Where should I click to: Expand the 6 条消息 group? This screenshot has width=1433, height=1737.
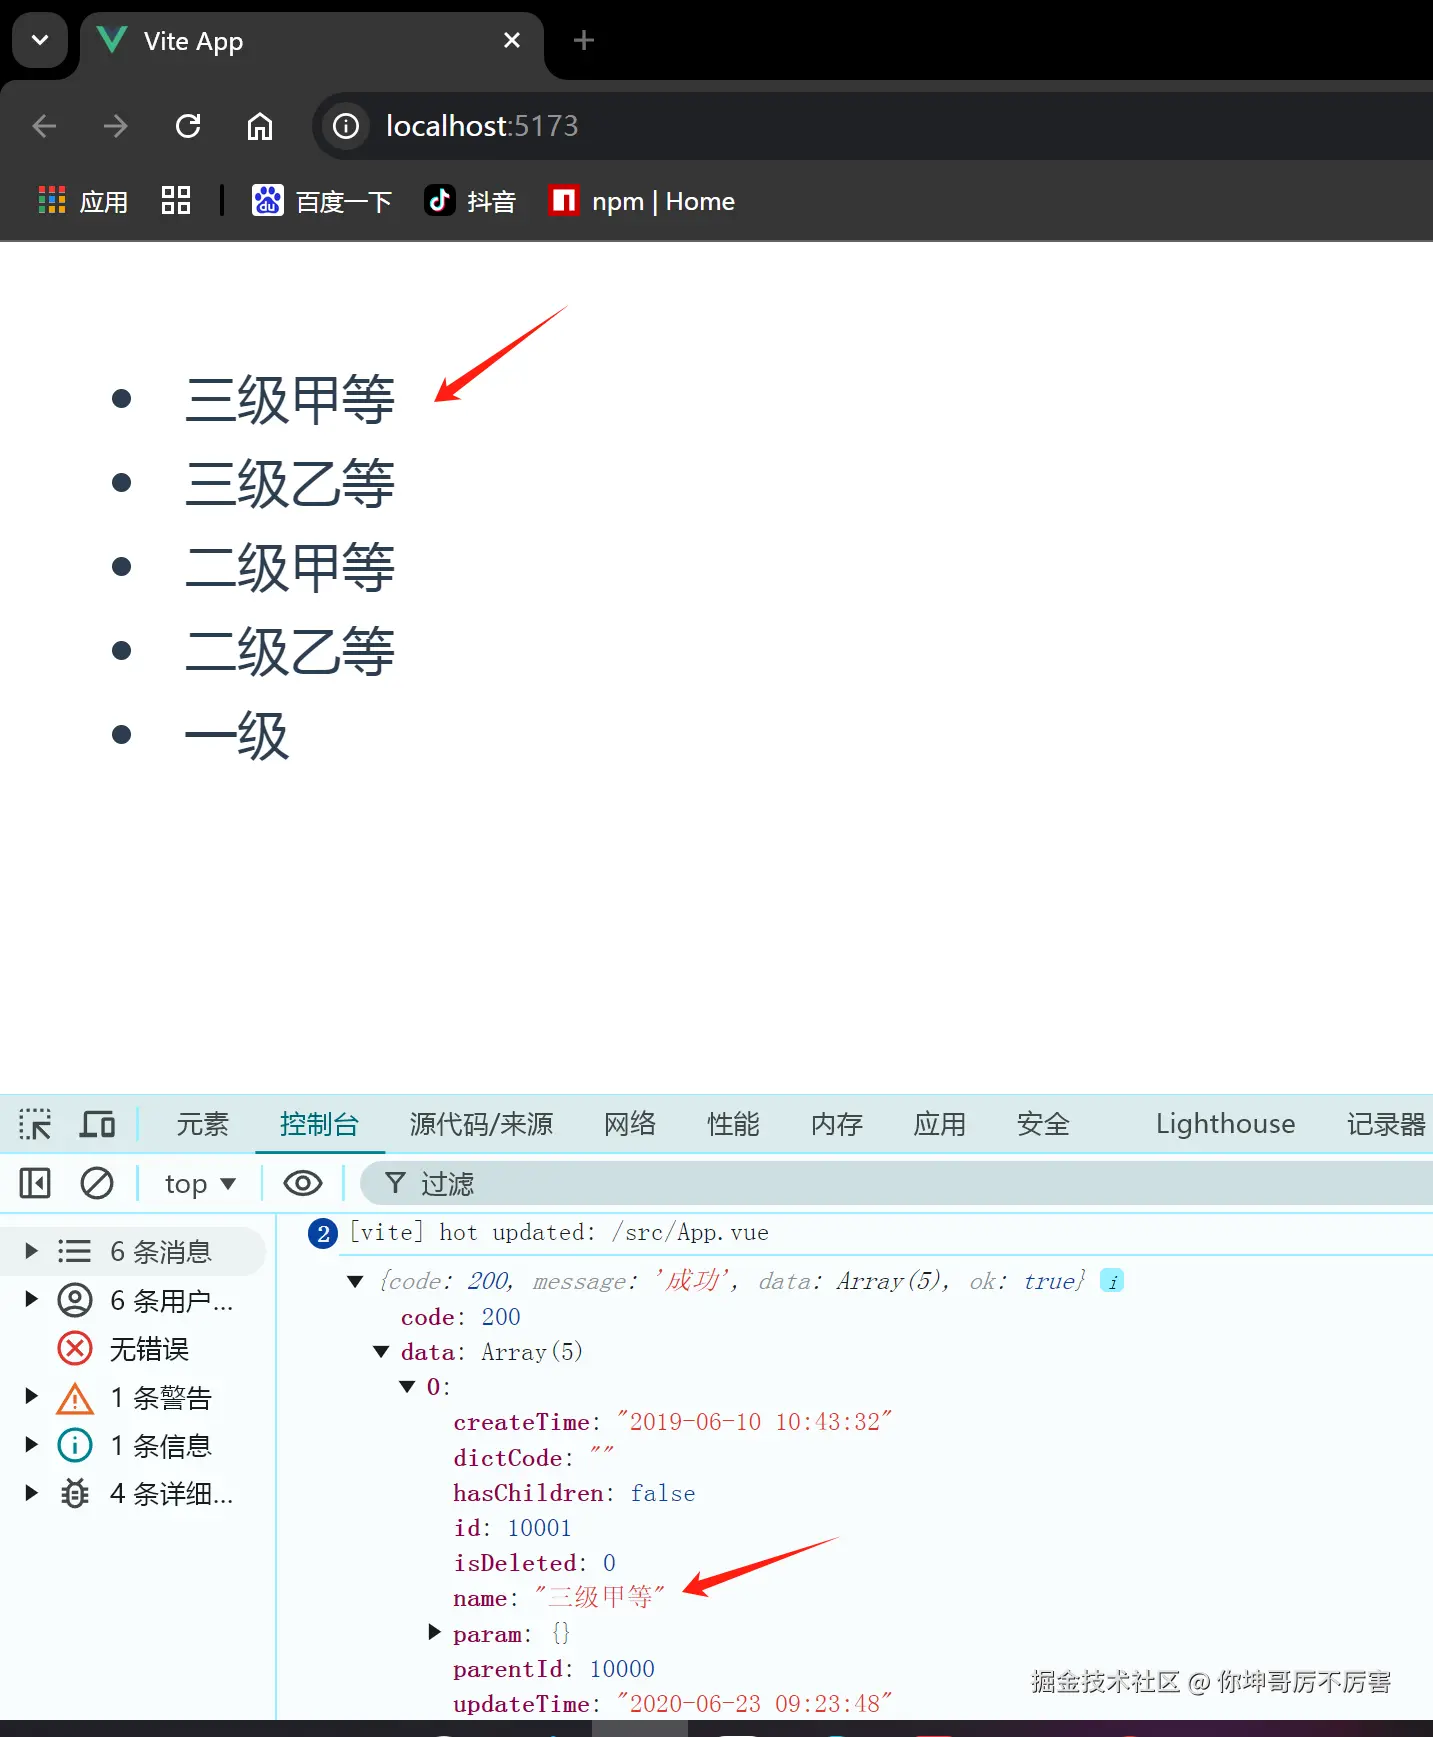point(31,1251)
